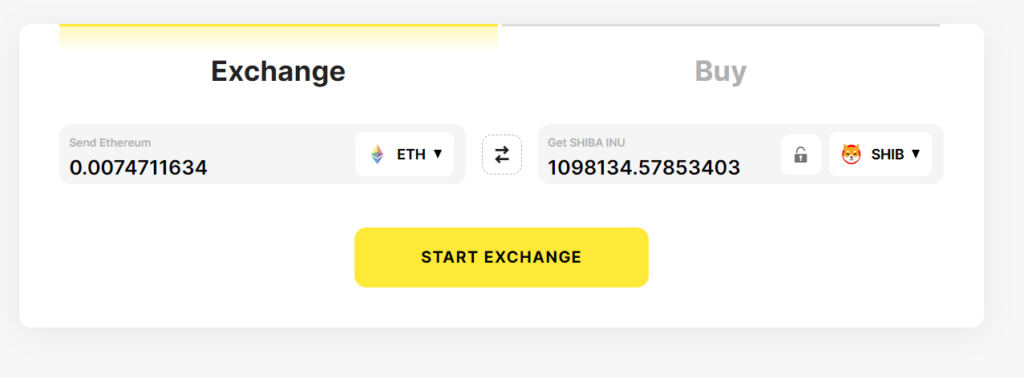Click the yellow indicator bar above Exchange

pos(278,25)
